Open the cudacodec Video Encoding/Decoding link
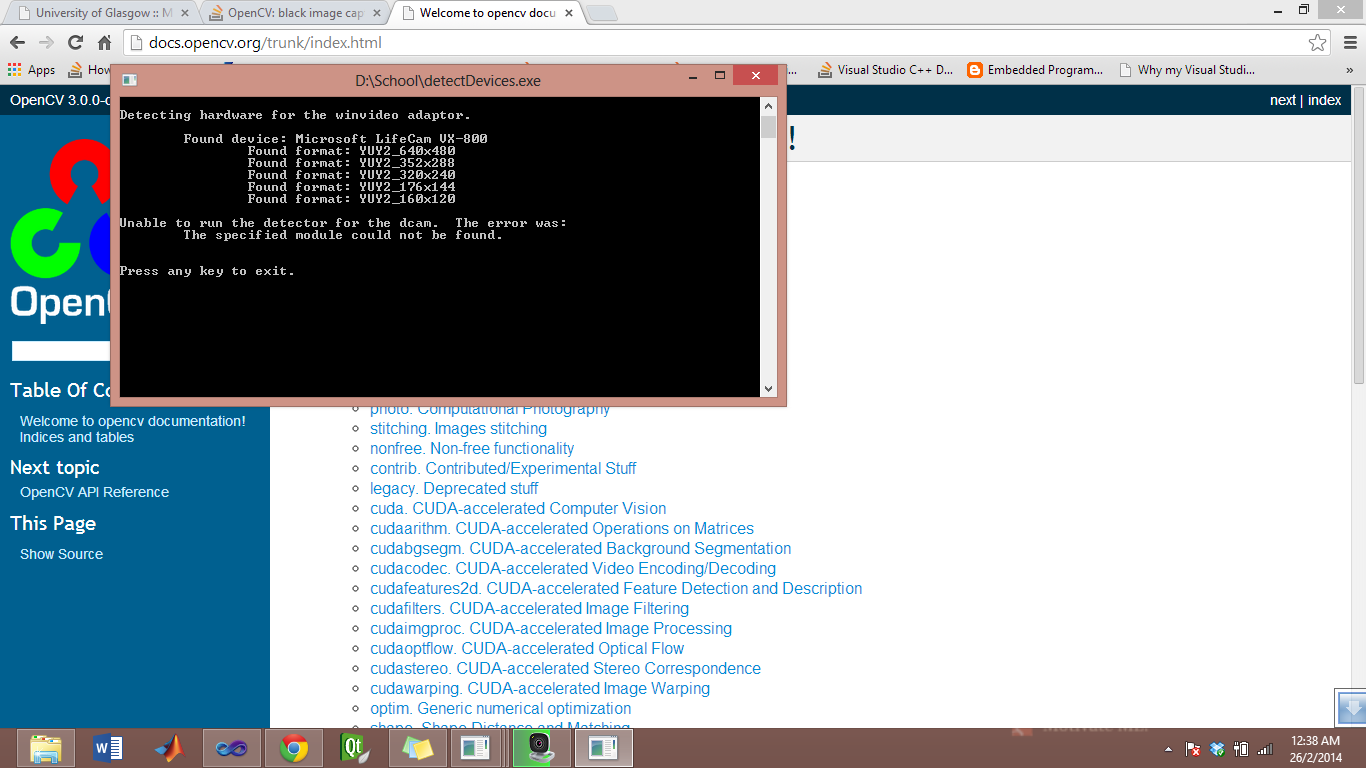 click(x=573, y=568)
